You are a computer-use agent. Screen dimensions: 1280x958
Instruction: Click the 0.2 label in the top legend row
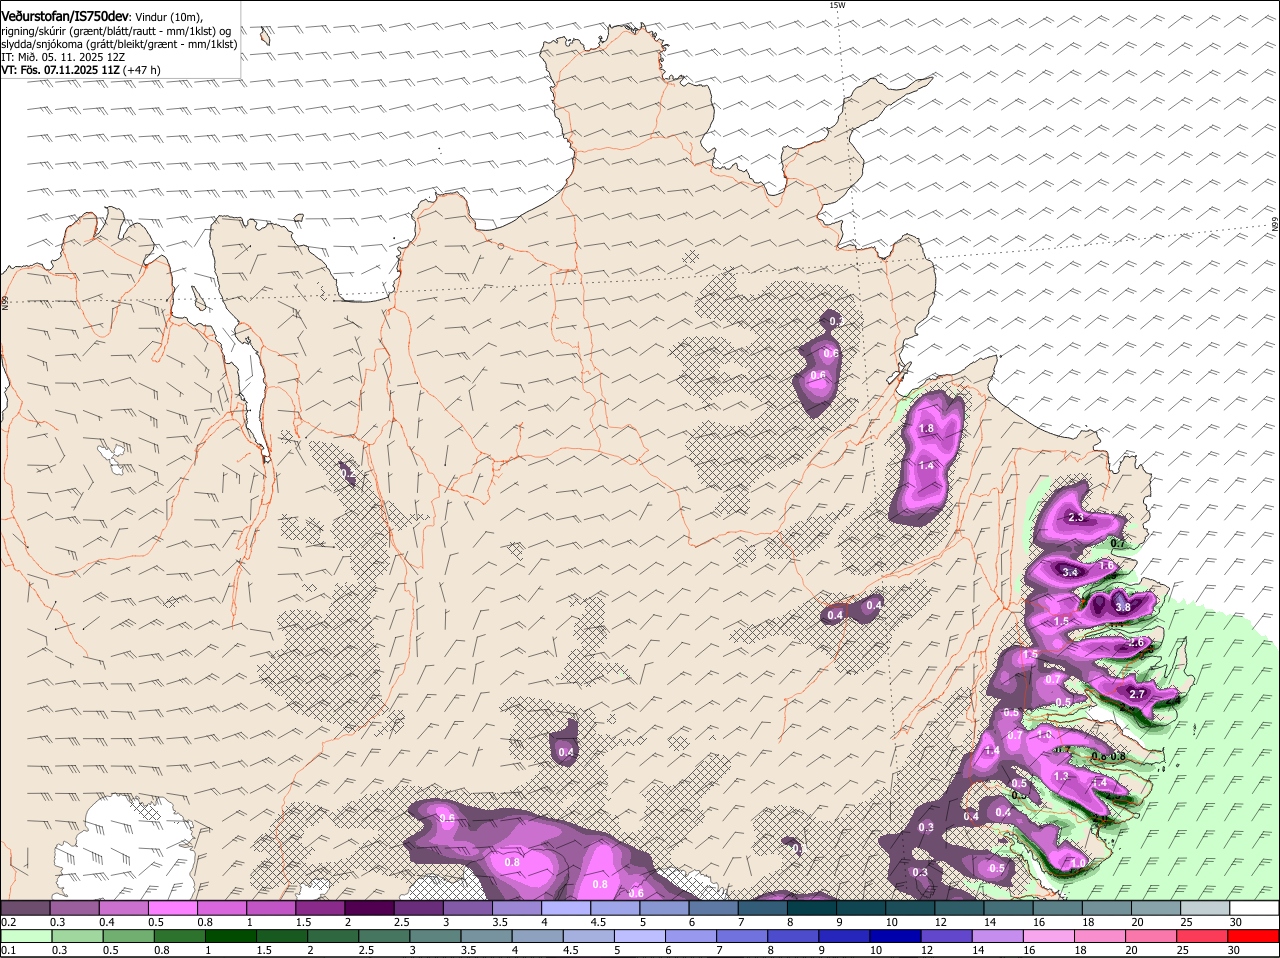pos(9,922)
